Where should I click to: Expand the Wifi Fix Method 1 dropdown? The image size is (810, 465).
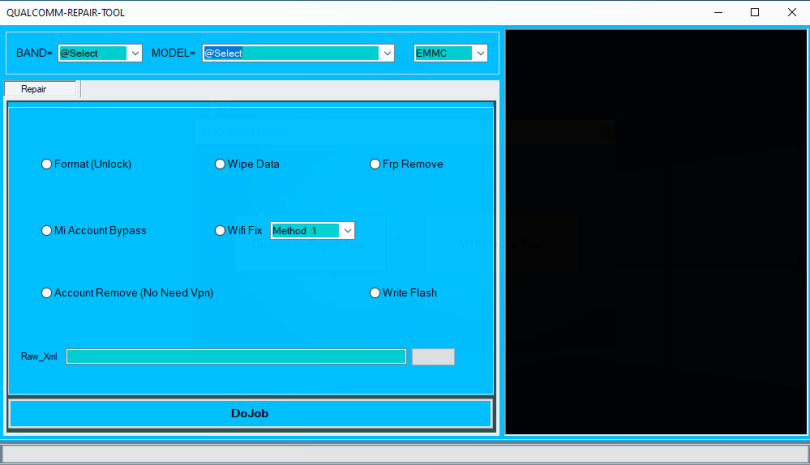(x=348, y=230)
